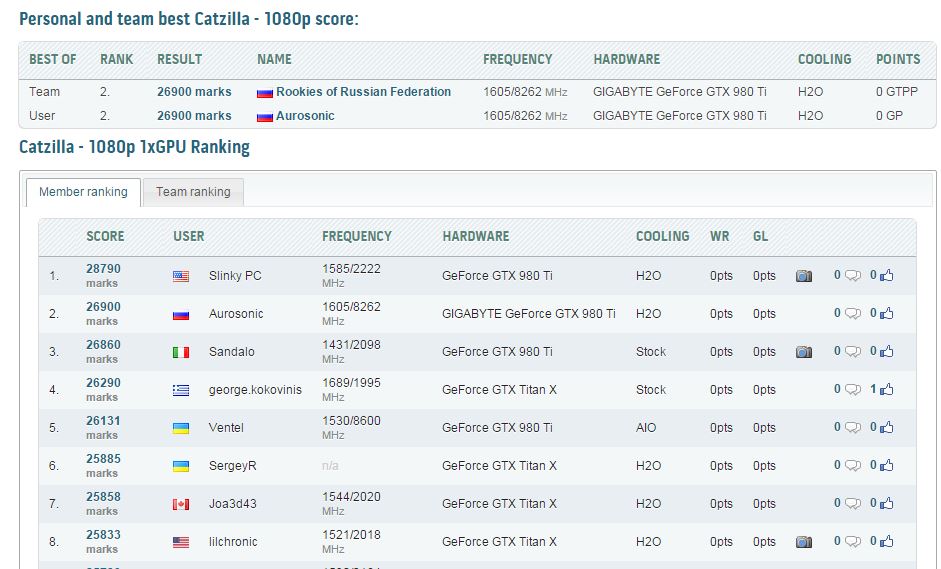Open User row 26900 marks result
Image resolution: width=941 pixels, height=569 pixels.
pyautogui.click(x=194, y=116)
